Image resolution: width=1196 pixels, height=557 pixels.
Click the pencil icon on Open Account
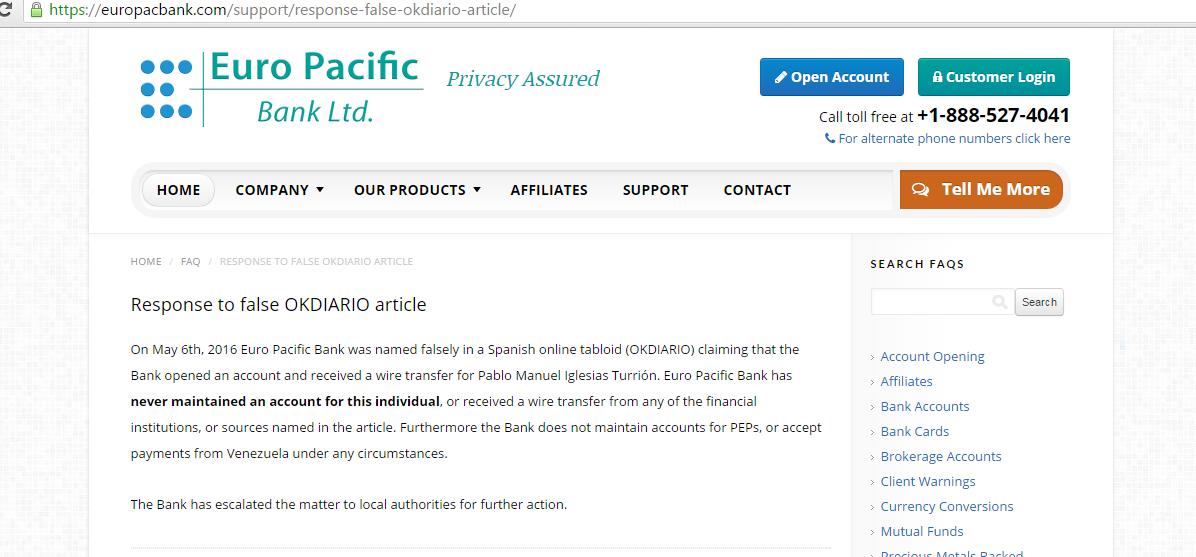click(x=781, y=77)
